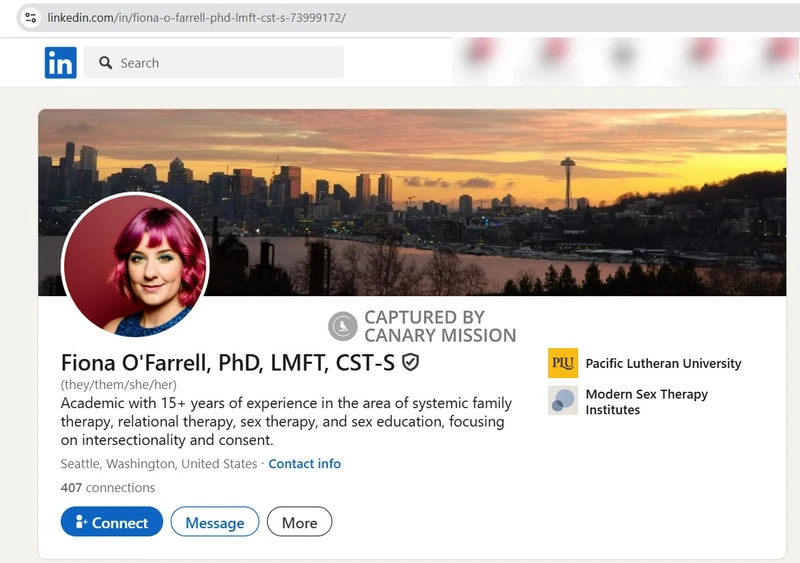Click the Seattle, Washington location text
800x563 pixels.
(x=159, y=464)
